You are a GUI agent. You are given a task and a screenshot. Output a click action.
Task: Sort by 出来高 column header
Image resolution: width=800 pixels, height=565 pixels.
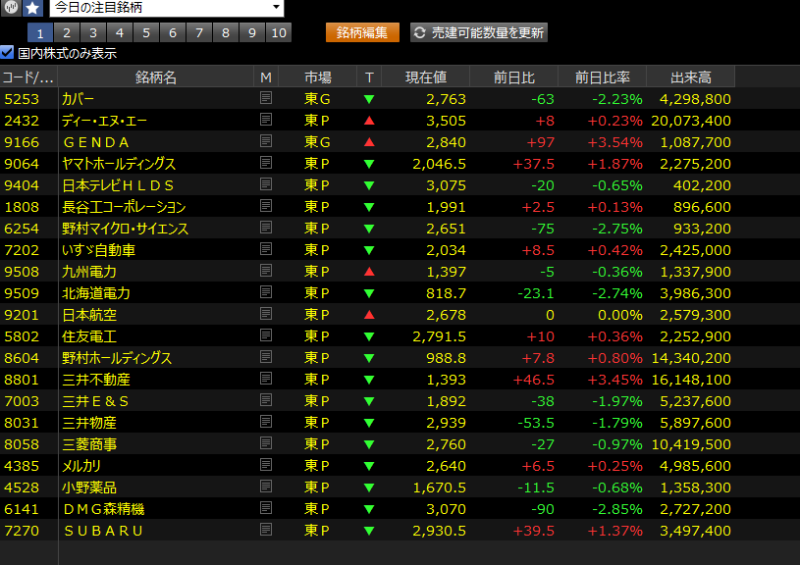point(691,77)
